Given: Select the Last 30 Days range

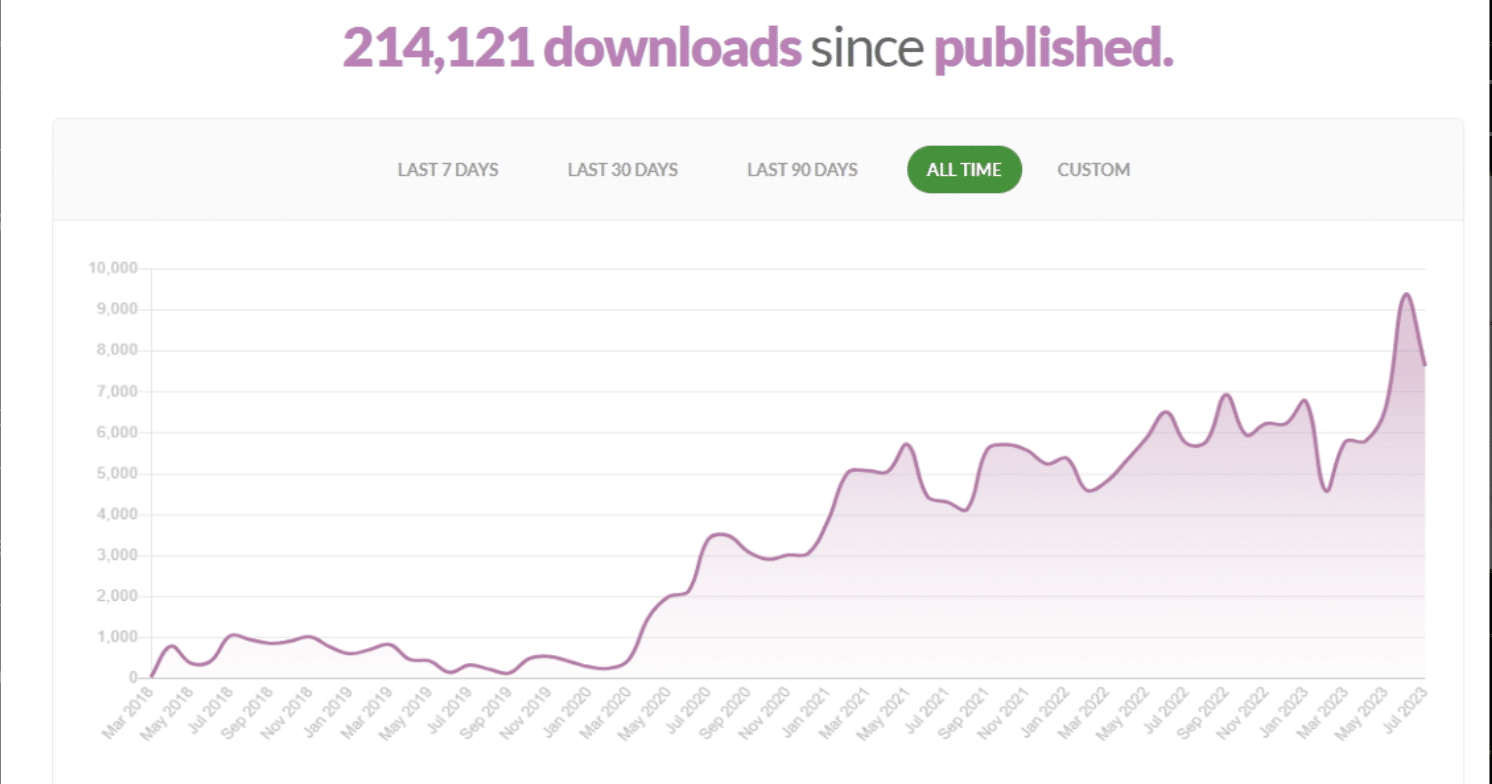Looking at the screenshot, I should [622, 170].
